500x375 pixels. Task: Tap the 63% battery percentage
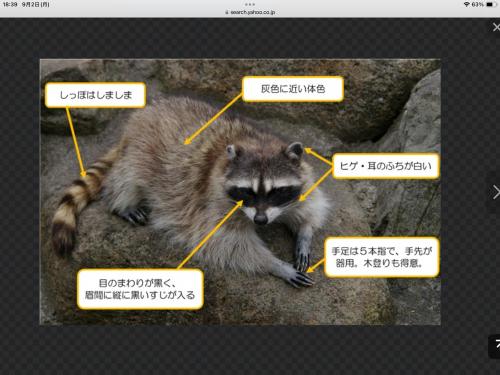pos(478,4)
